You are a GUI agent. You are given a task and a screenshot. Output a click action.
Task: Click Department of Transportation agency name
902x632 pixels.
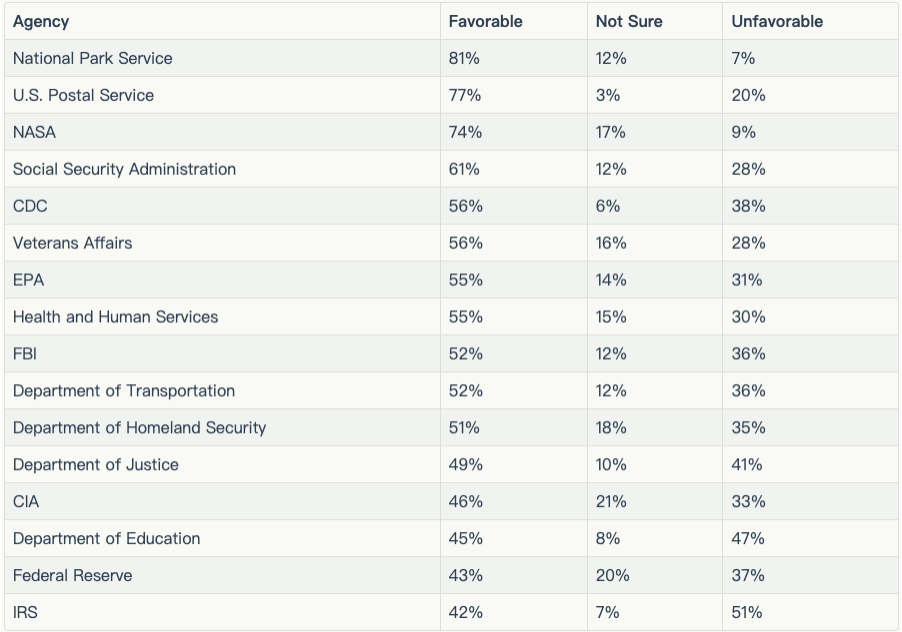click(124, 391)
